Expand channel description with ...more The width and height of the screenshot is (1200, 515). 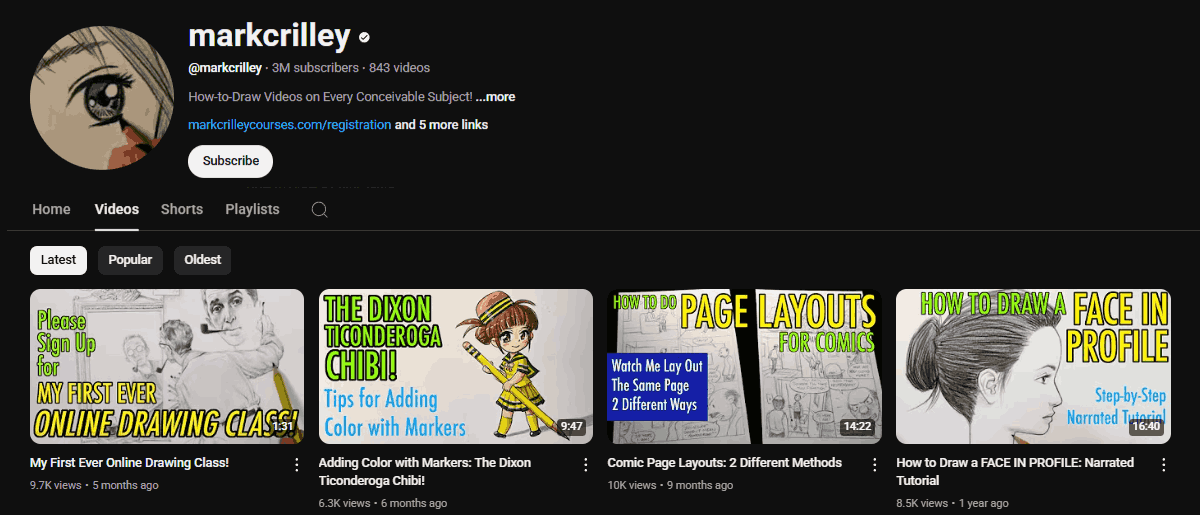point(496,97)
